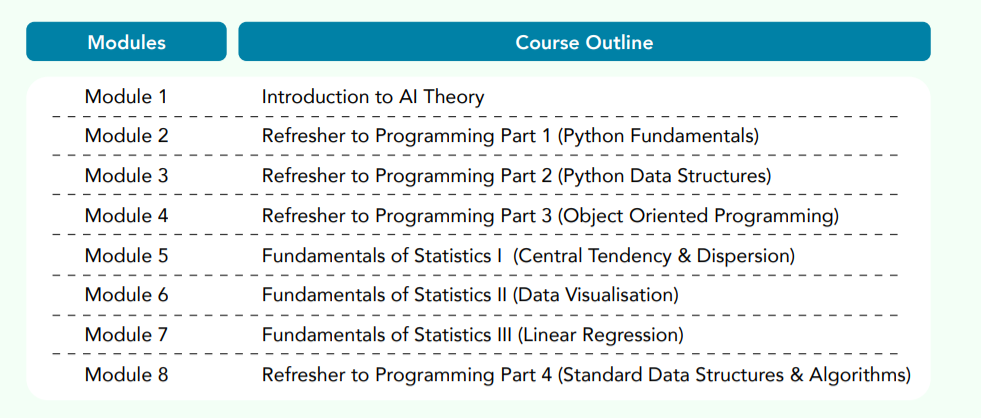Open Standard Data Structures & Algorithms Part 4
The image size is (981, 418).
pos(586,375)
